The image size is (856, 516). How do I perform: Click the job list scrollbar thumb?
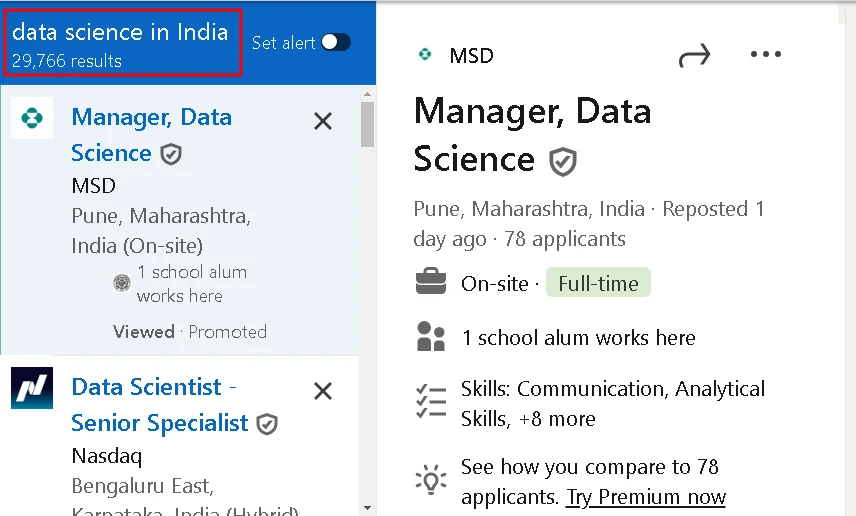pos(367,124)
